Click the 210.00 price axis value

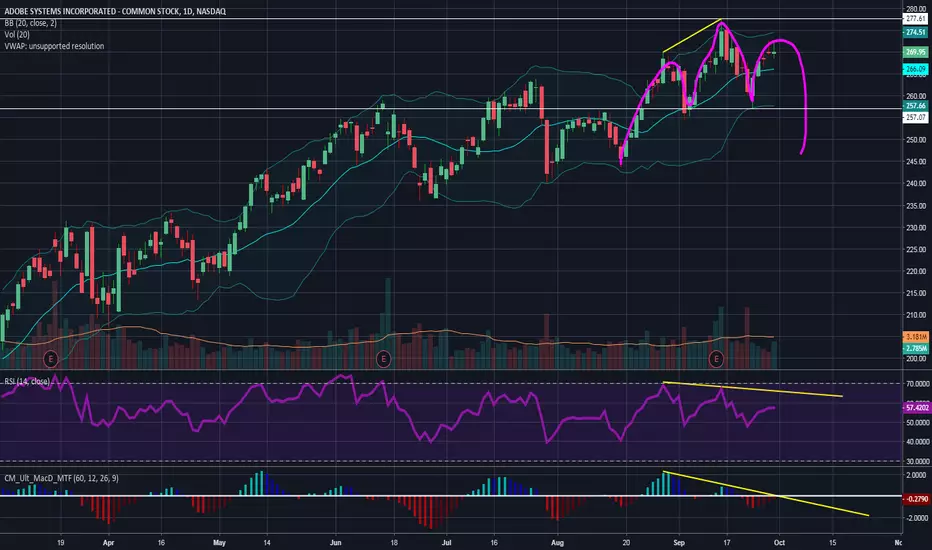916,315
